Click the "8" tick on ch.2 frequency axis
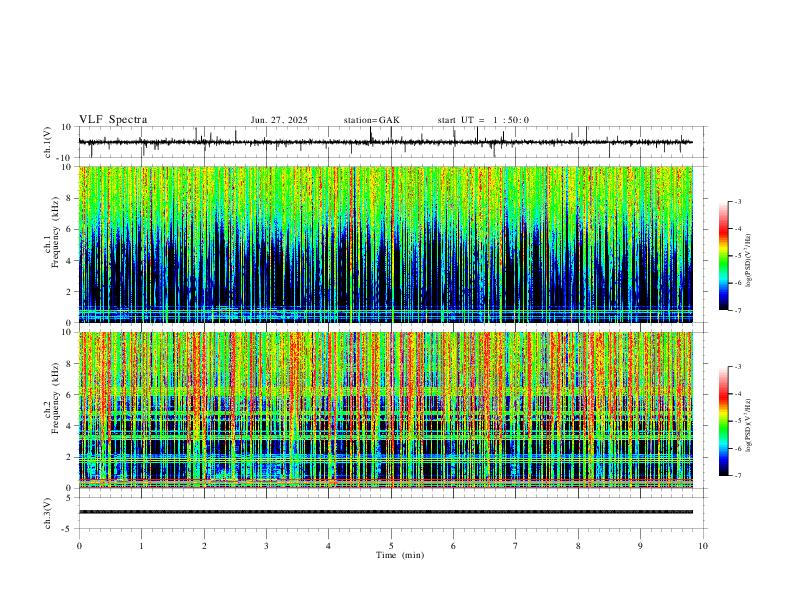Screen dimensions: 792x612 (x=69, y=364)
